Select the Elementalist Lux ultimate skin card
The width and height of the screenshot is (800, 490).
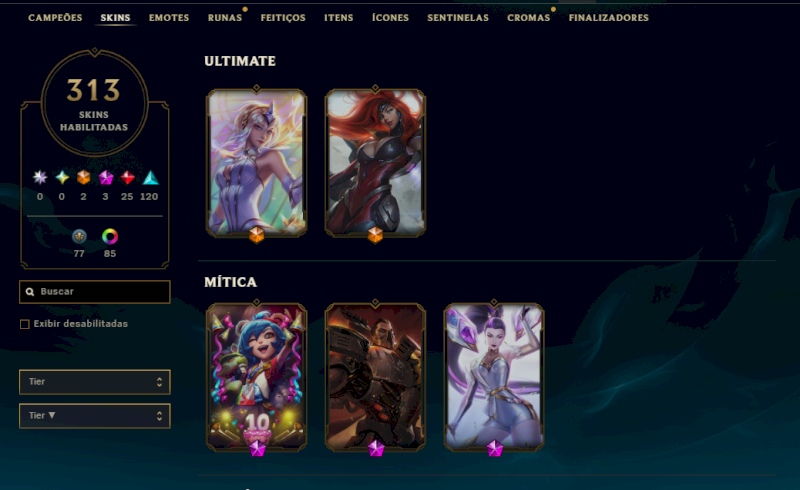tap(257, 163)
